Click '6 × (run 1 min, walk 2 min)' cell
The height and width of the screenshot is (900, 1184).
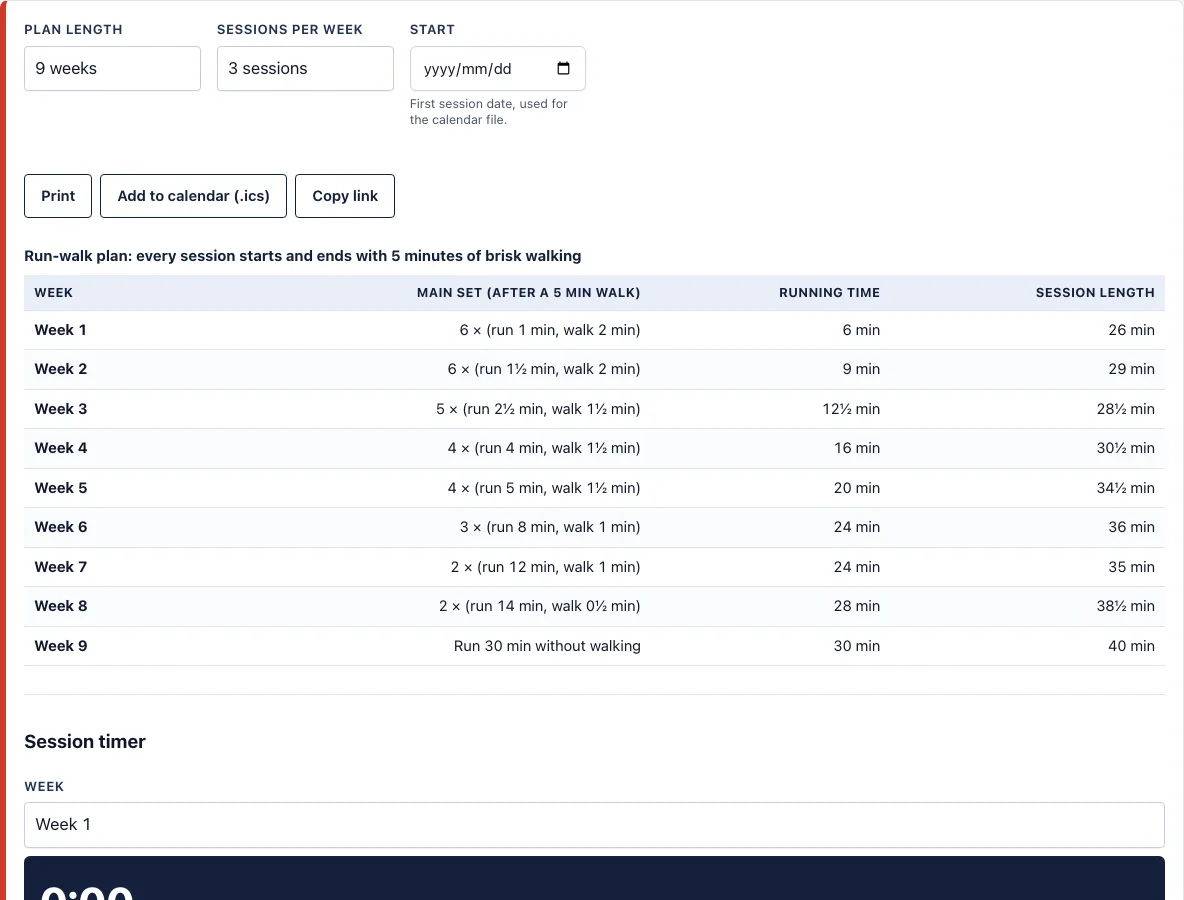(550, 330)
